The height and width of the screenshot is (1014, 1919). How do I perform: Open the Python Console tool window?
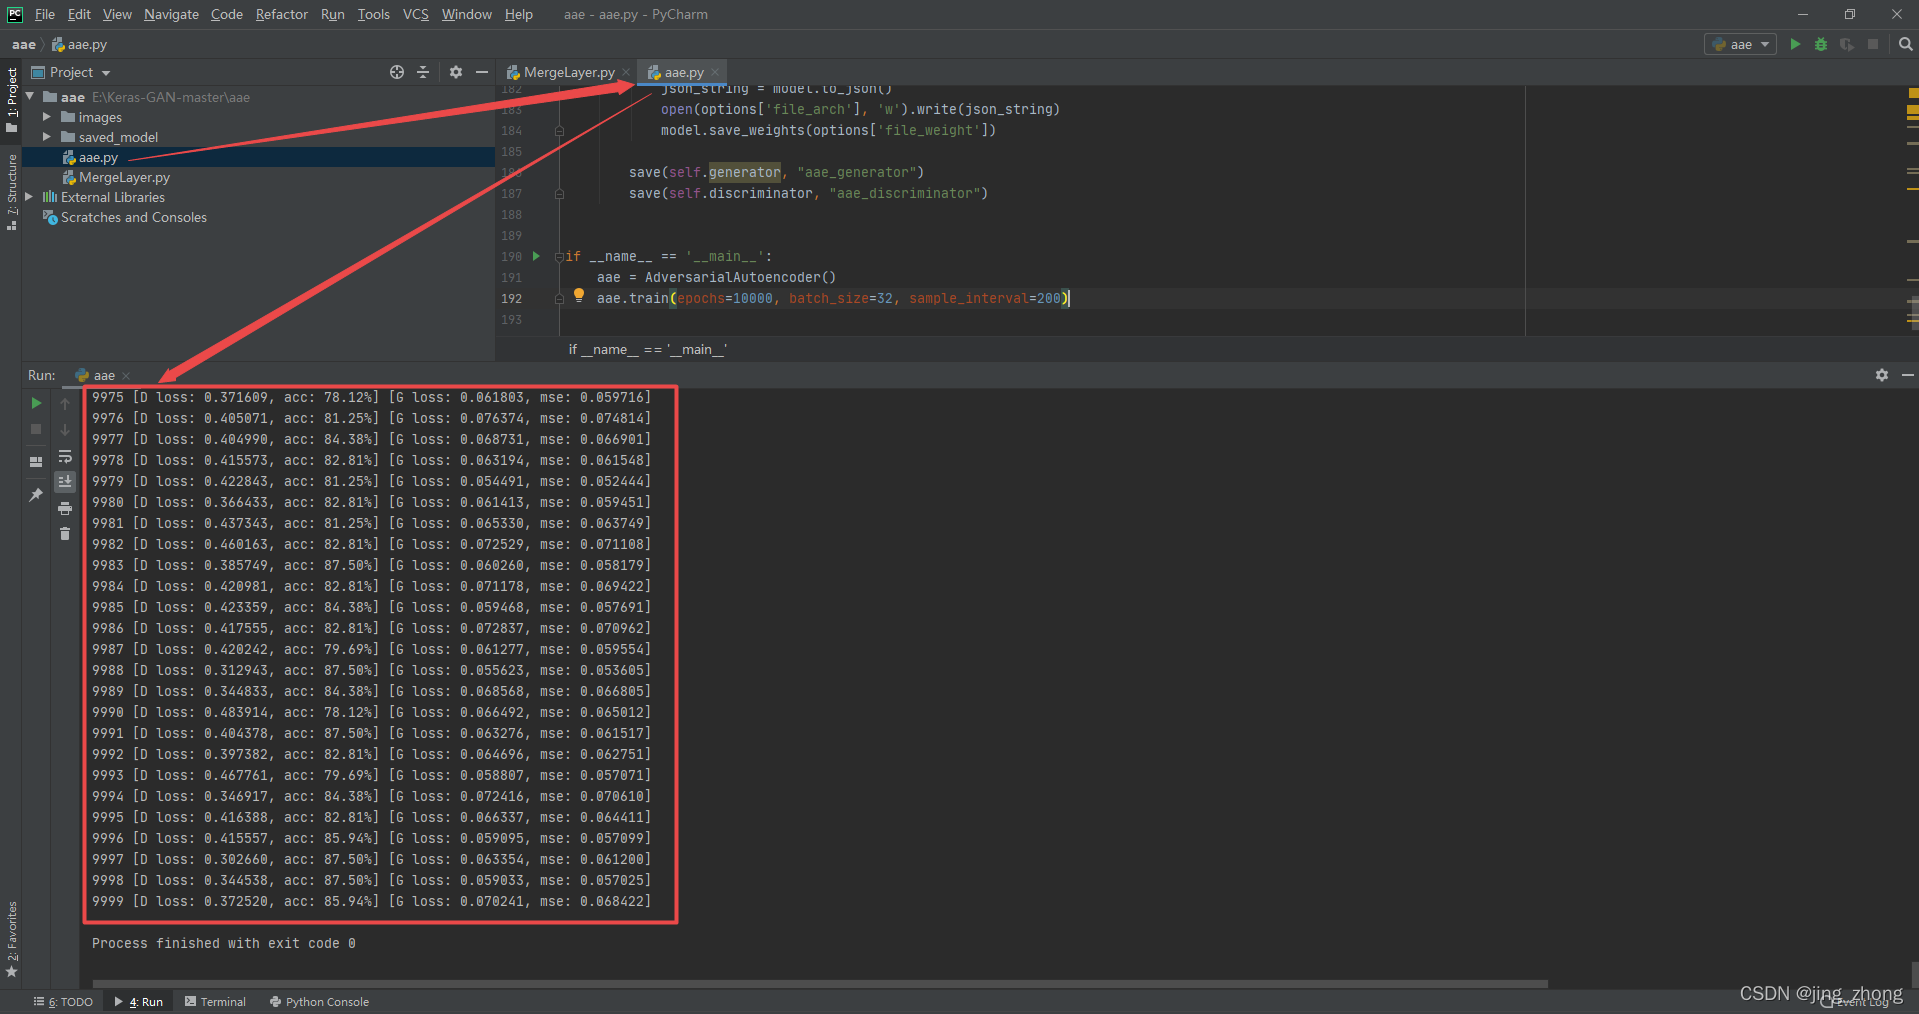[x=319, y=1001]
